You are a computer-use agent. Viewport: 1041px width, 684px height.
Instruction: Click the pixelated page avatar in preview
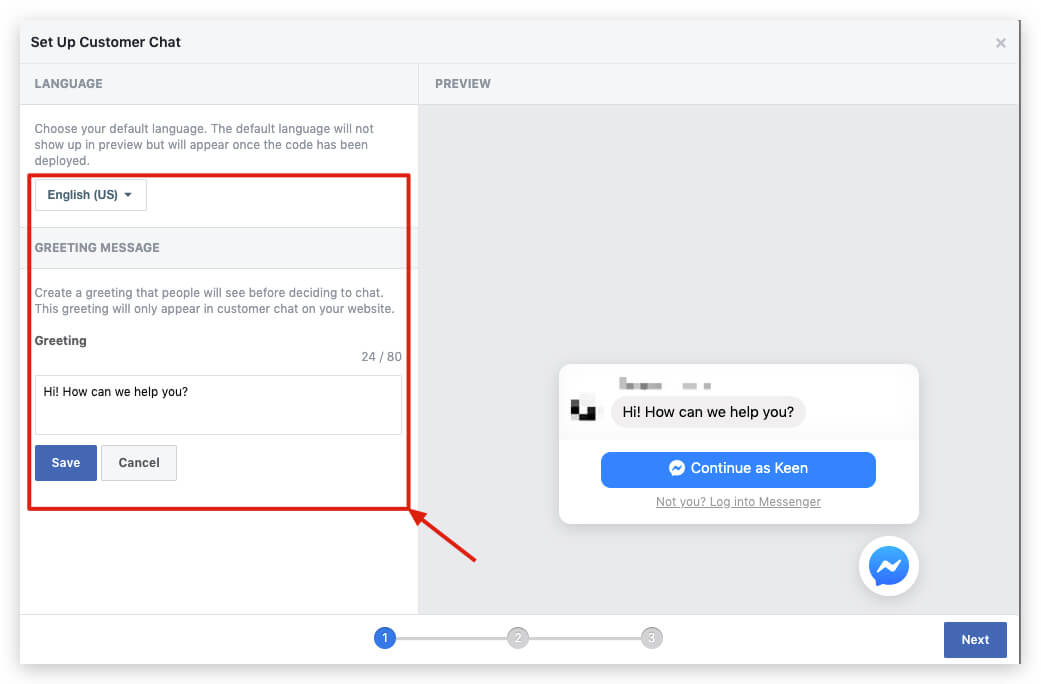point(583,411)
